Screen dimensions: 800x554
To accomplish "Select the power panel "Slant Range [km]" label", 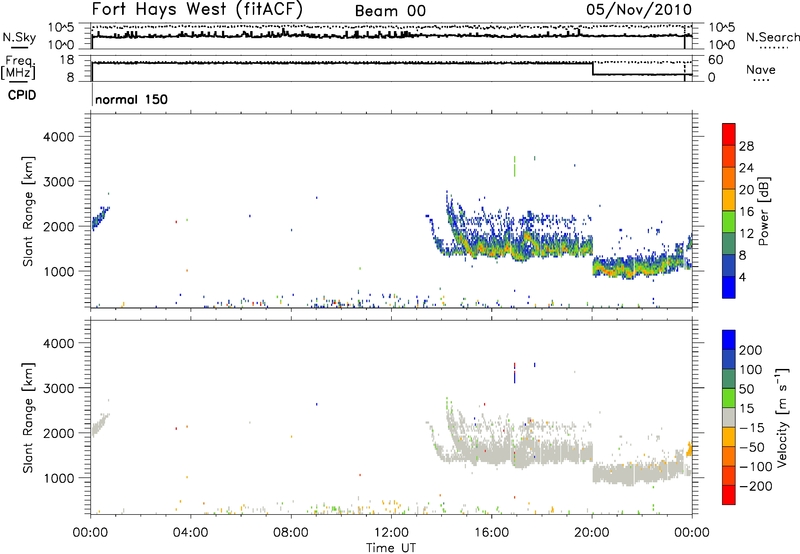I will (x=28, y=211).
